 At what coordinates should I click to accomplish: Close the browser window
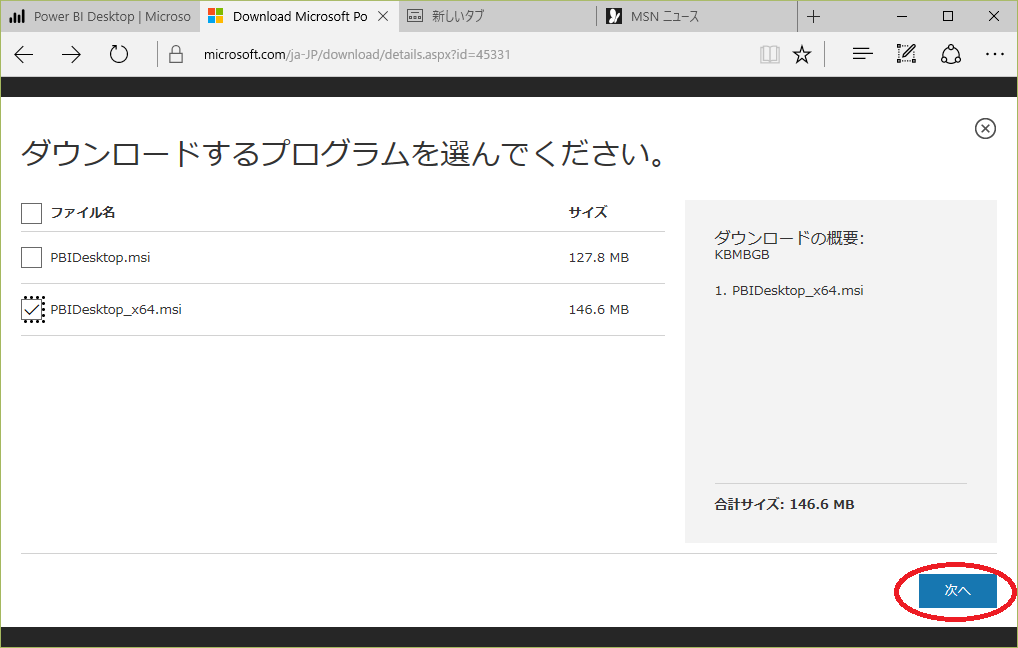993,17
